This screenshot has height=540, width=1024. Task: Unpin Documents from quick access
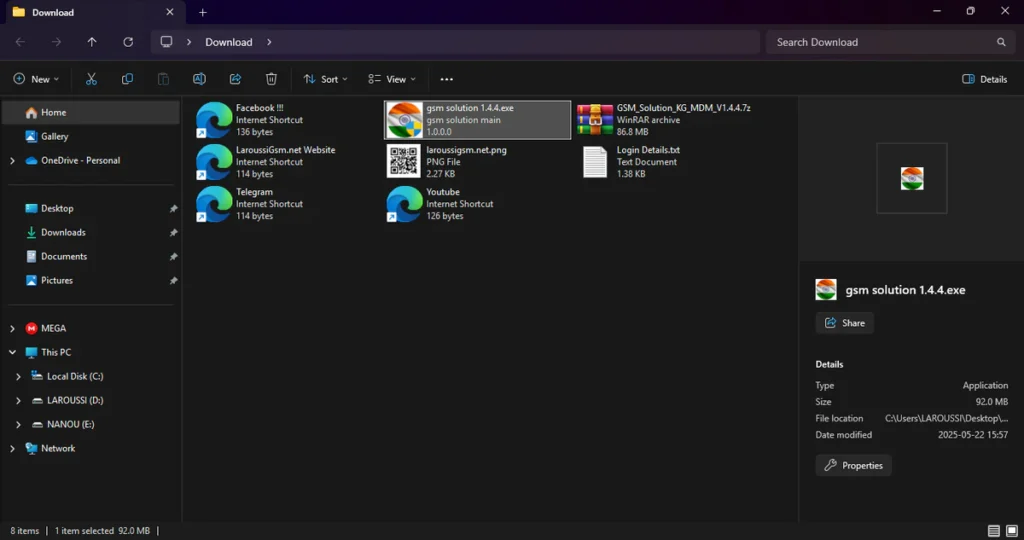(174, 257)
